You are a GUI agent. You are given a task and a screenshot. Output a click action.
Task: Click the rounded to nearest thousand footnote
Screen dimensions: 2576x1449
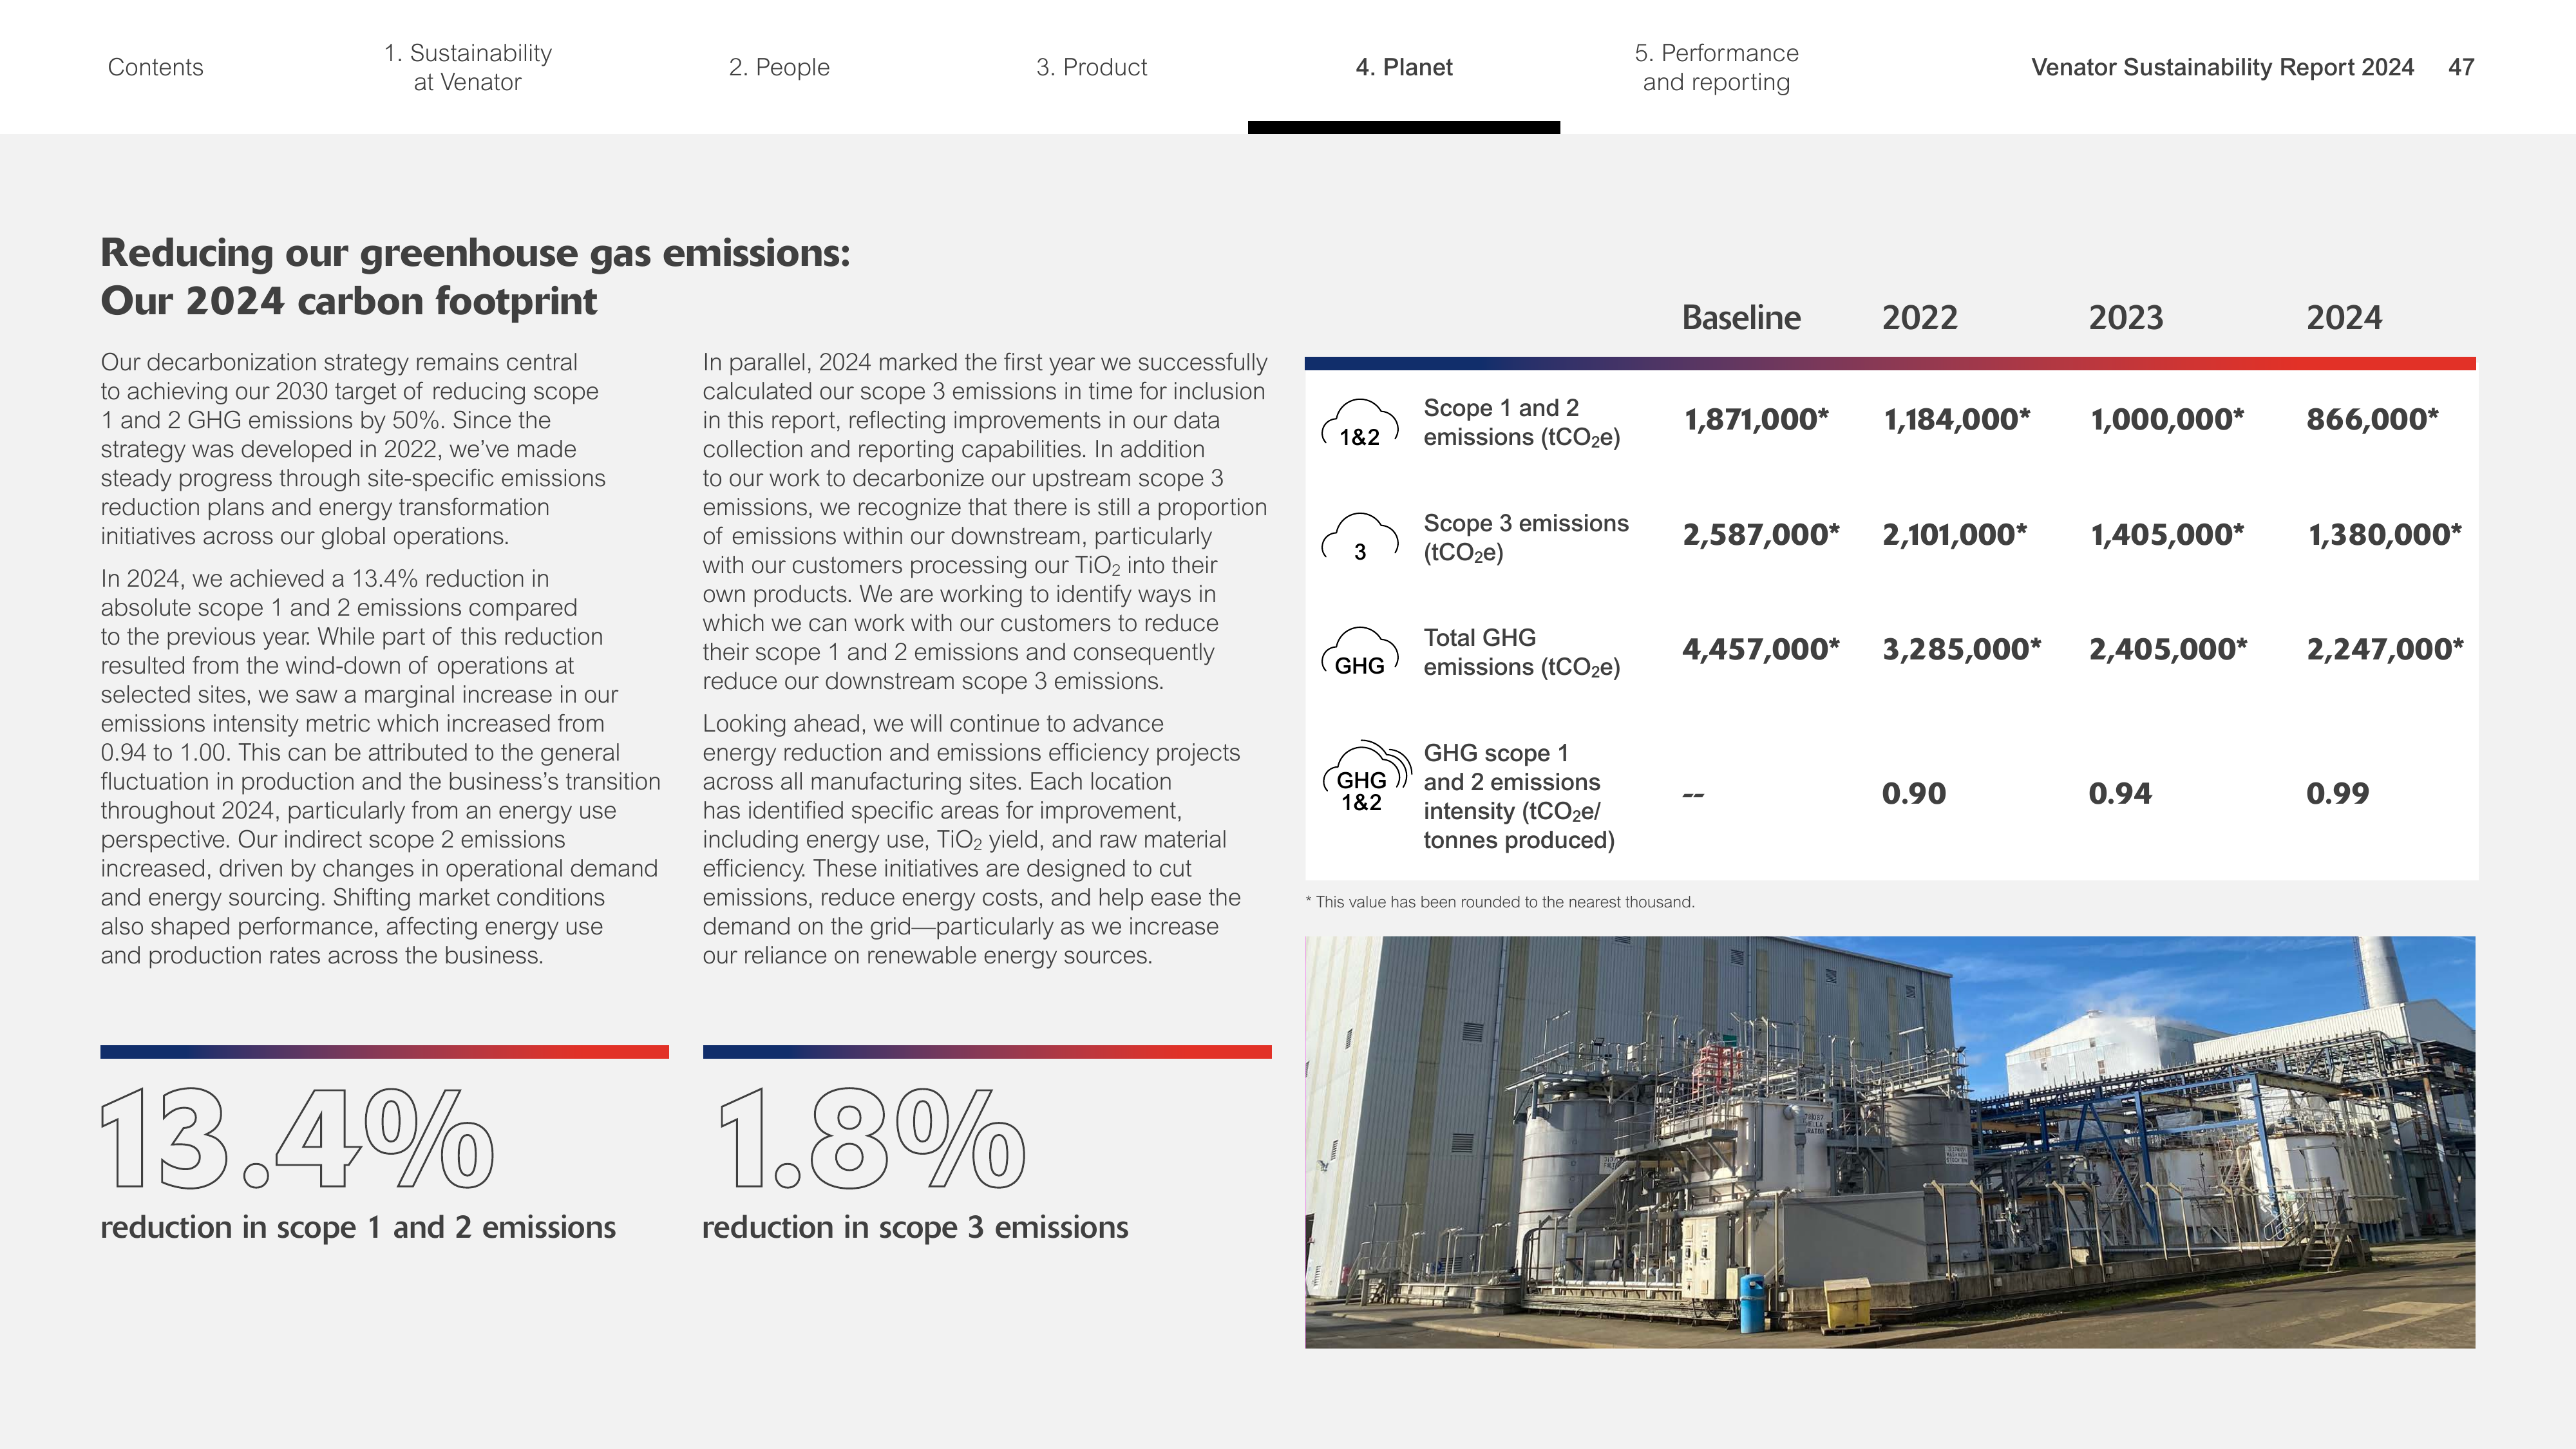click(x=1500, y=902)
